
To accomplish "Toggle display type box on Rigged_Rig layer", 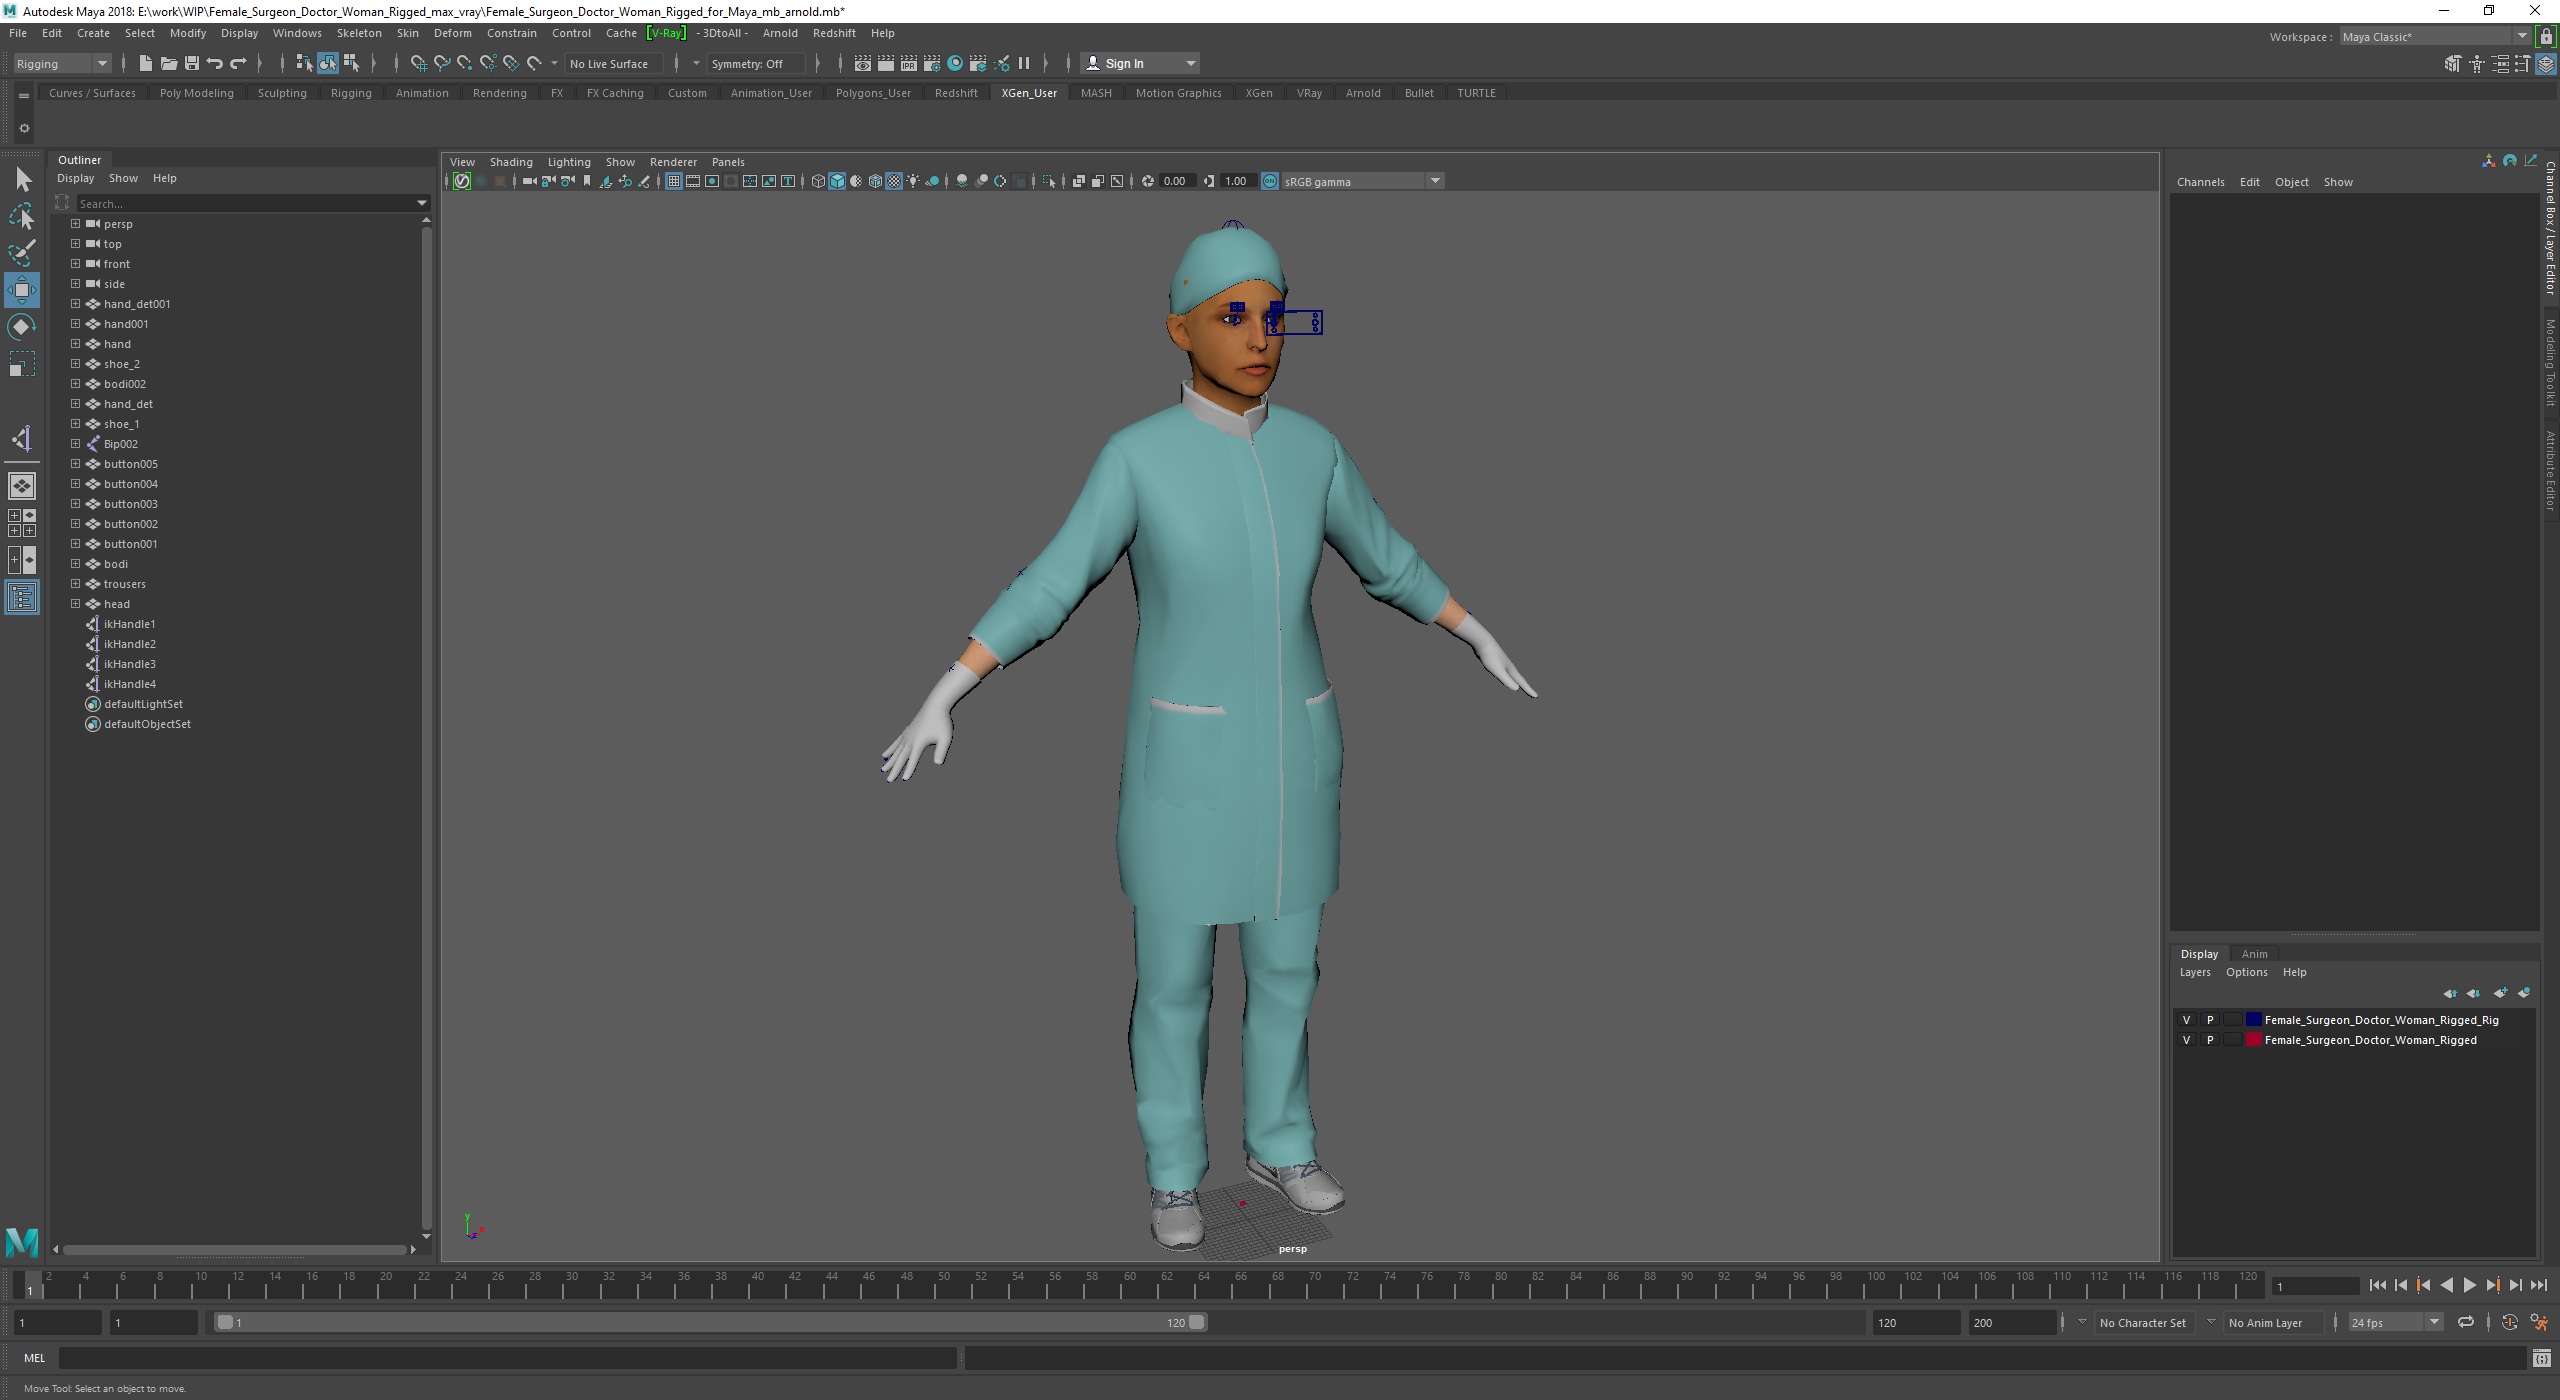I will point(2233,1020).
